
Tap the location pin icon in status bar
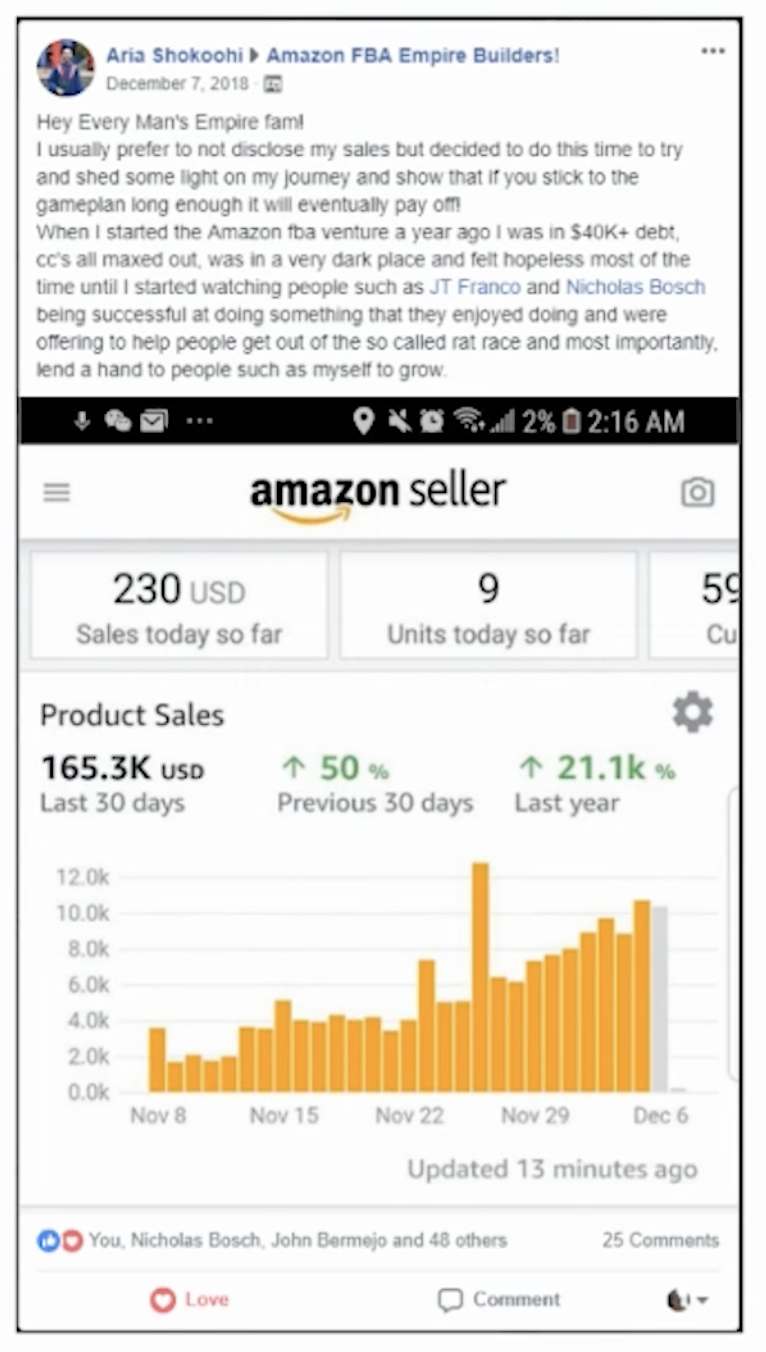pos(364,421)
